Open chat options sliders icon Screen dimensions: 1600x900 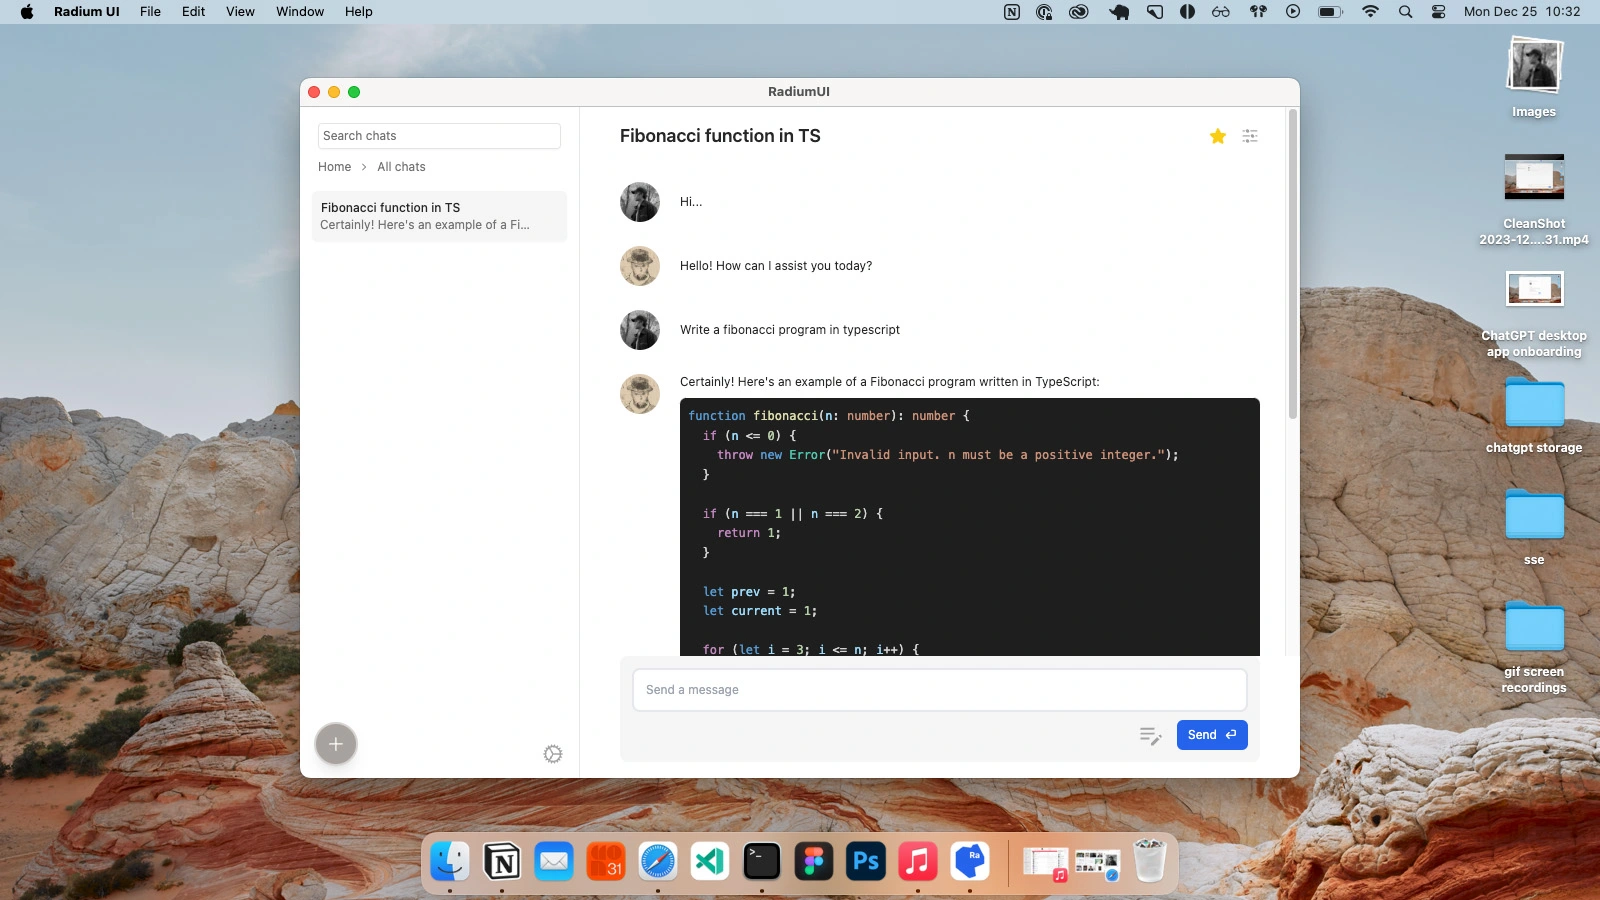[x=1250, y=136]
